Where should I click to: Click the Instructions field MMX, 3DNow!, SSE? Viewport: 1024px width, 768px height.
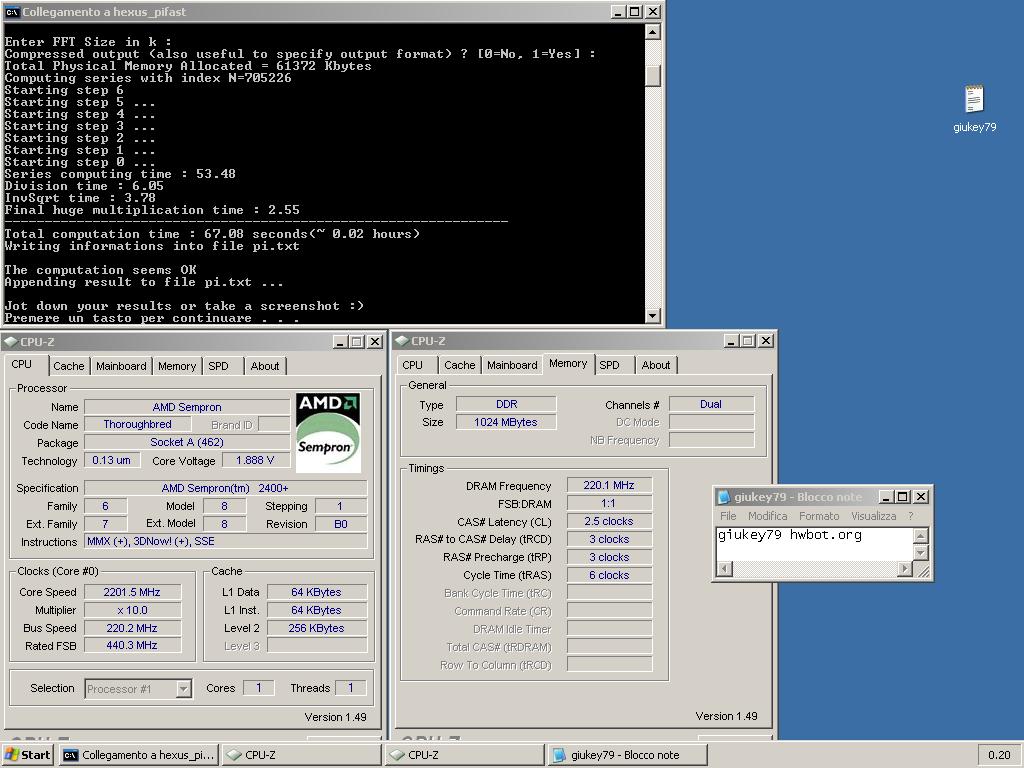(x=226, y=541)
